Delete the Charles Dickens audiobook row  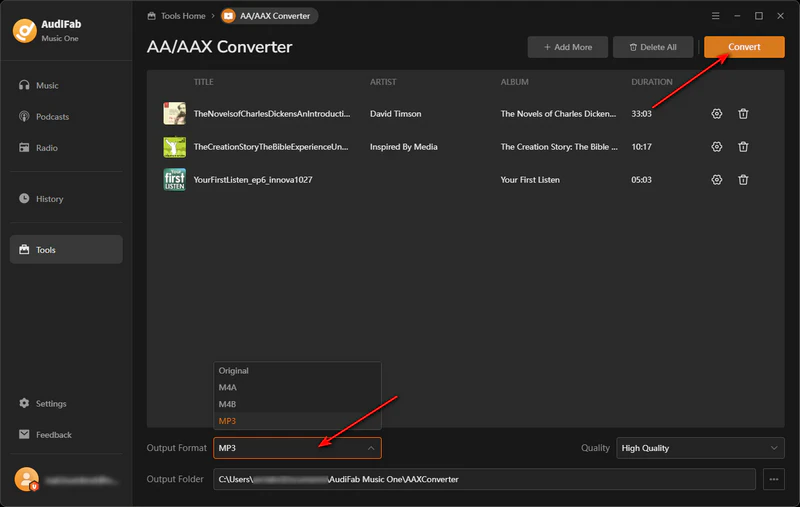(743, 114)
